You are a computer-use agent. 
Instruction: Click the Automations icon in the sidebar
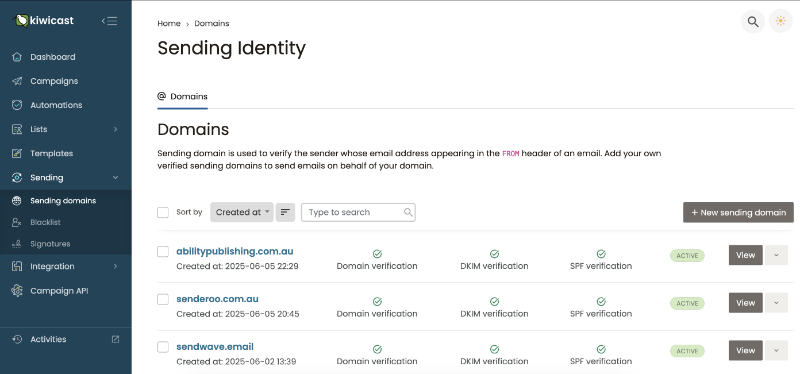click(x=17, y=105)
